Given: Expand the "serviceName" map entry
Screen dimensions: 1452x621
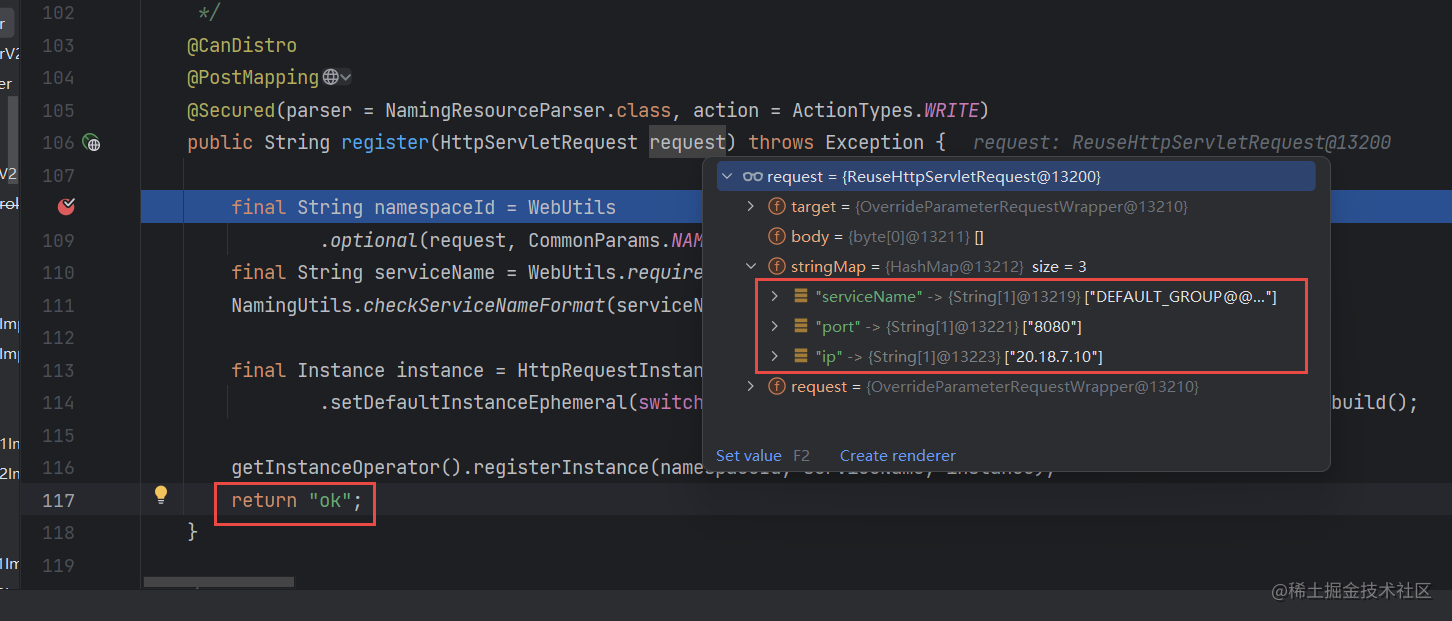Looking at the screenshot, I should (x=775, y=297).
